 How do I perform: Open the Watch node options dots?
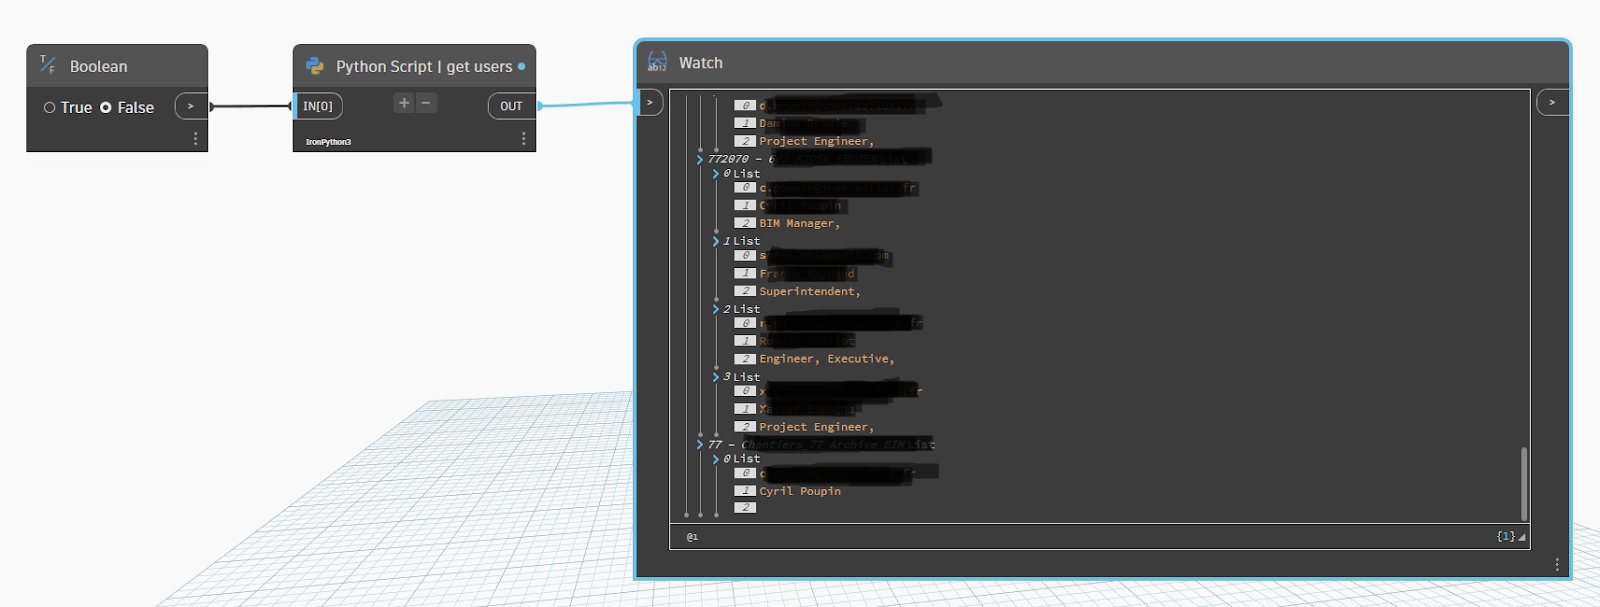coord(1557,565)
